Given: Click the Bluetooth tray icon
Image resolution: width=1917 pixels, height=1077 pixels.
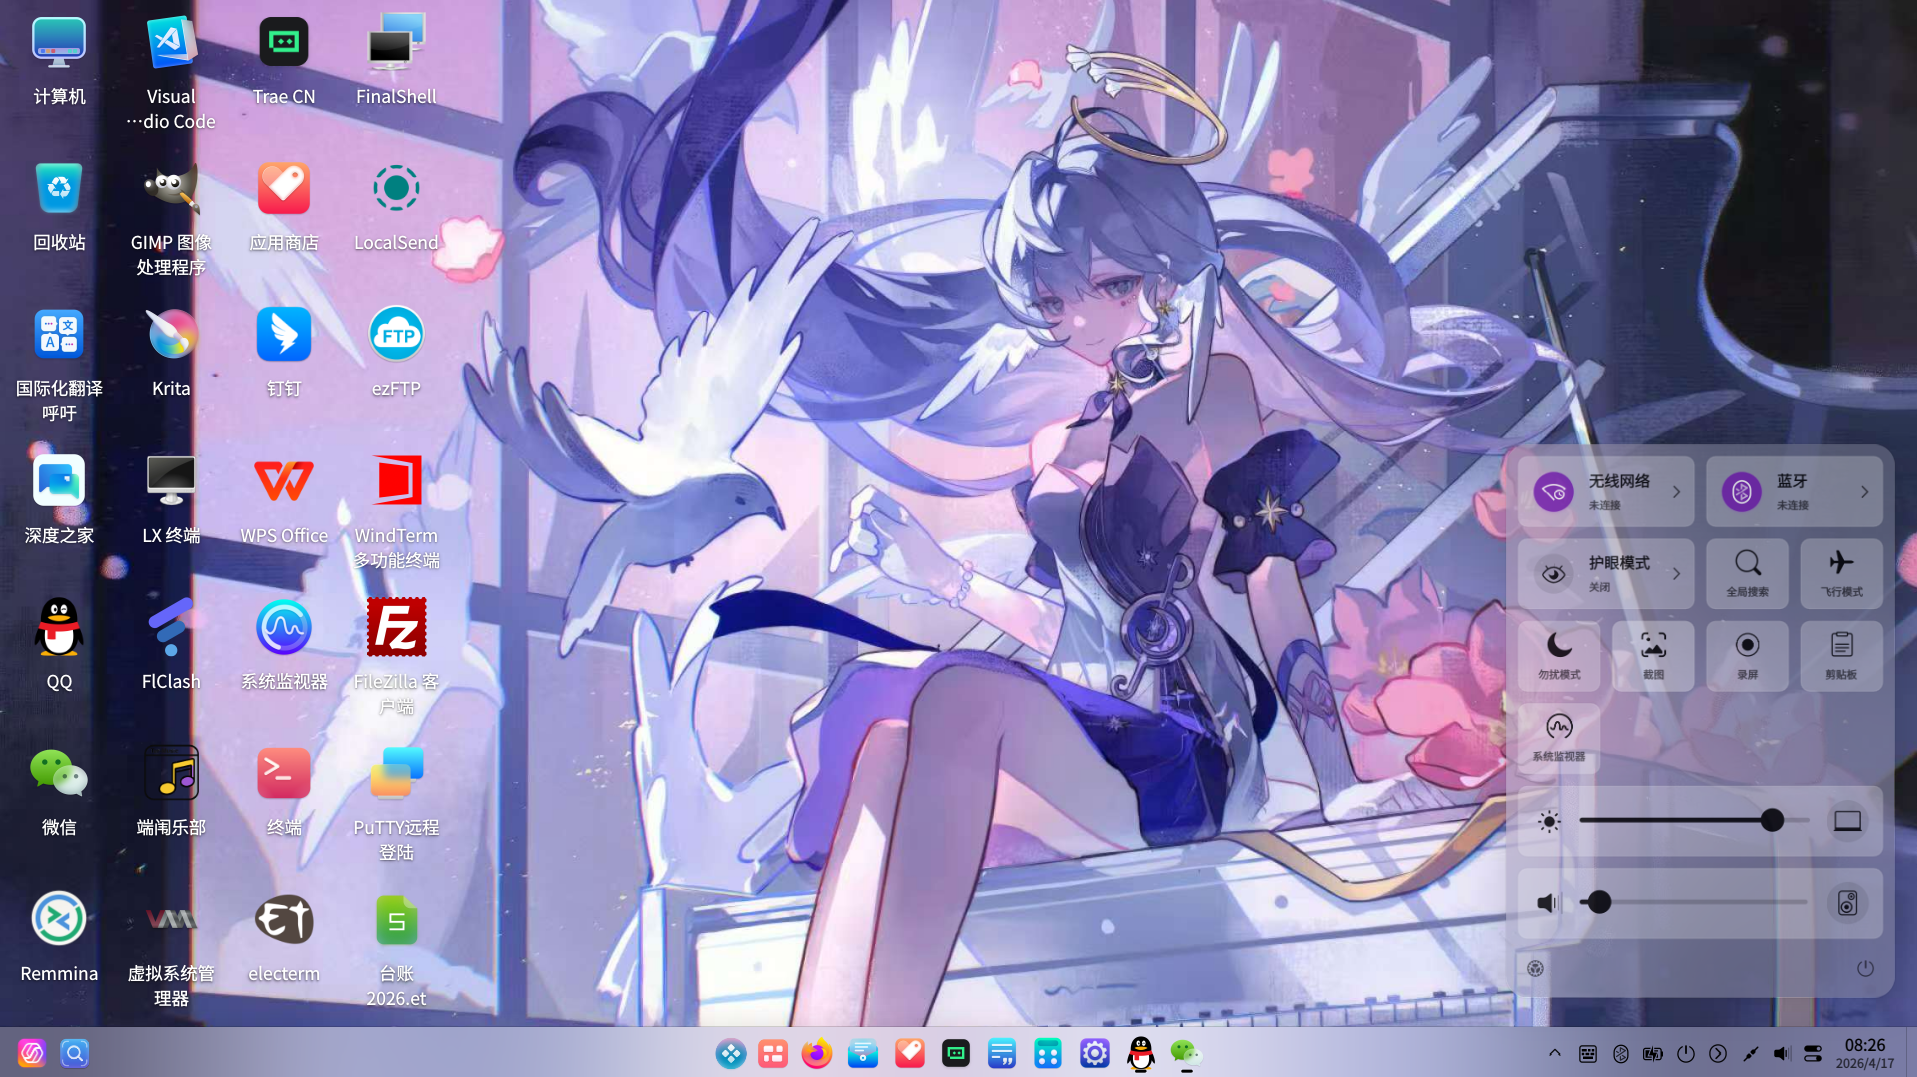Looking at the screenshot, I should pyautogui.click(x=1621, y=1053).
